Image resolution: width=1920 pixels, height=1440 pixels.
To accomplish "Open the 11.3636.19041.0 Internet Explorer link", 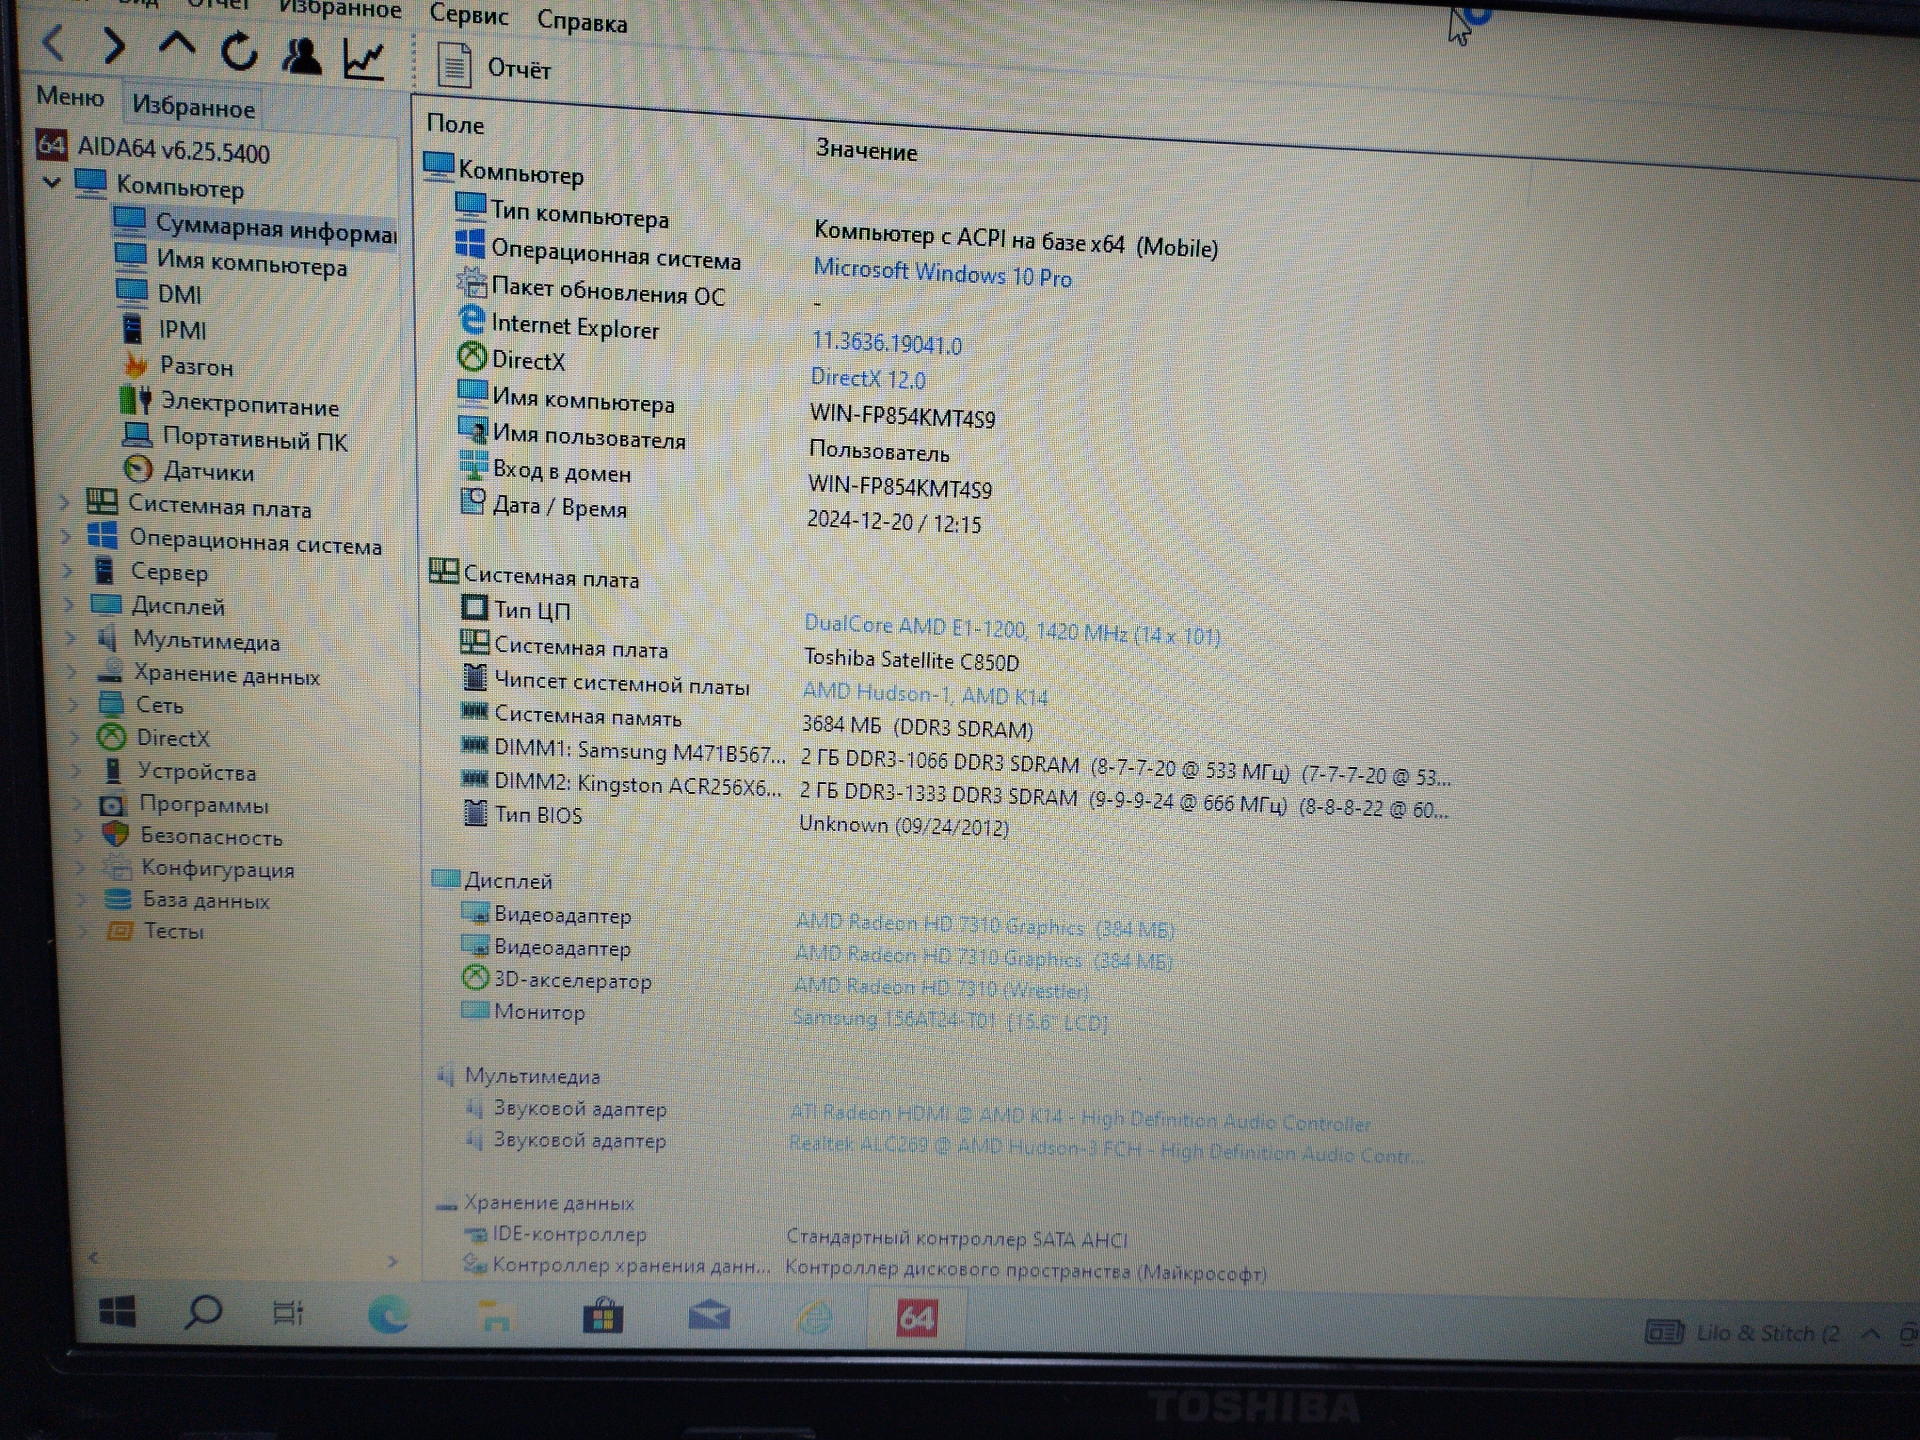I will point(886,343).
